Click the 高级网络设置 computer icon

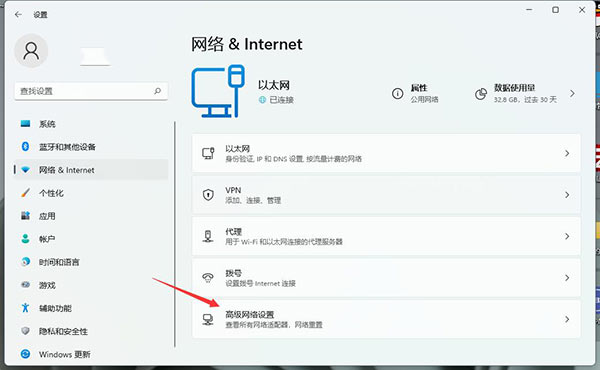tap(208, 319)
